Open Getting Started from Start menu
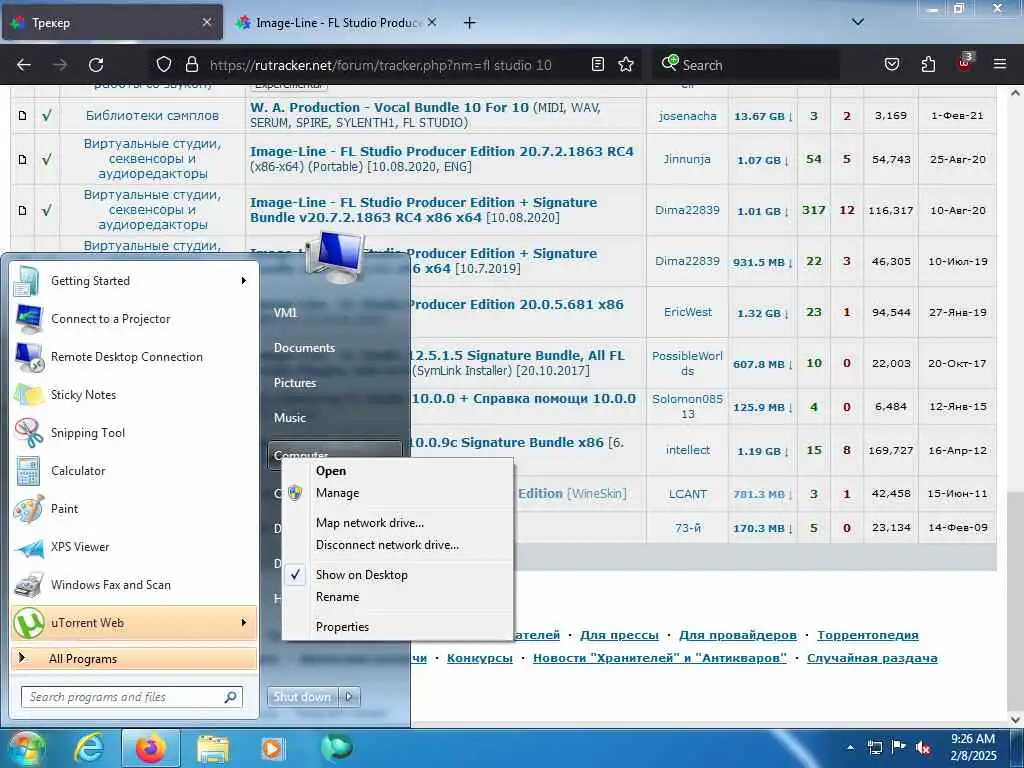 coord(133,281)
